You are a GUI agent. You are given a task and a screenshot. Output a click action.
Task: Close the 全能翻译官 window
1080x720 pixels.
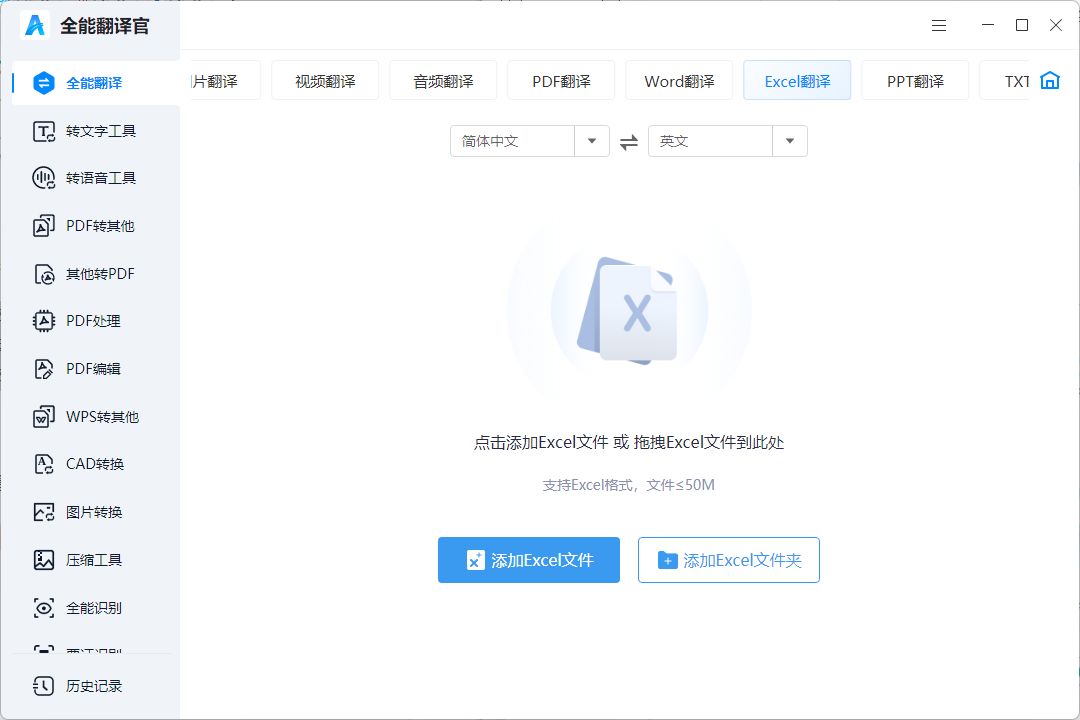[1056, 25]
